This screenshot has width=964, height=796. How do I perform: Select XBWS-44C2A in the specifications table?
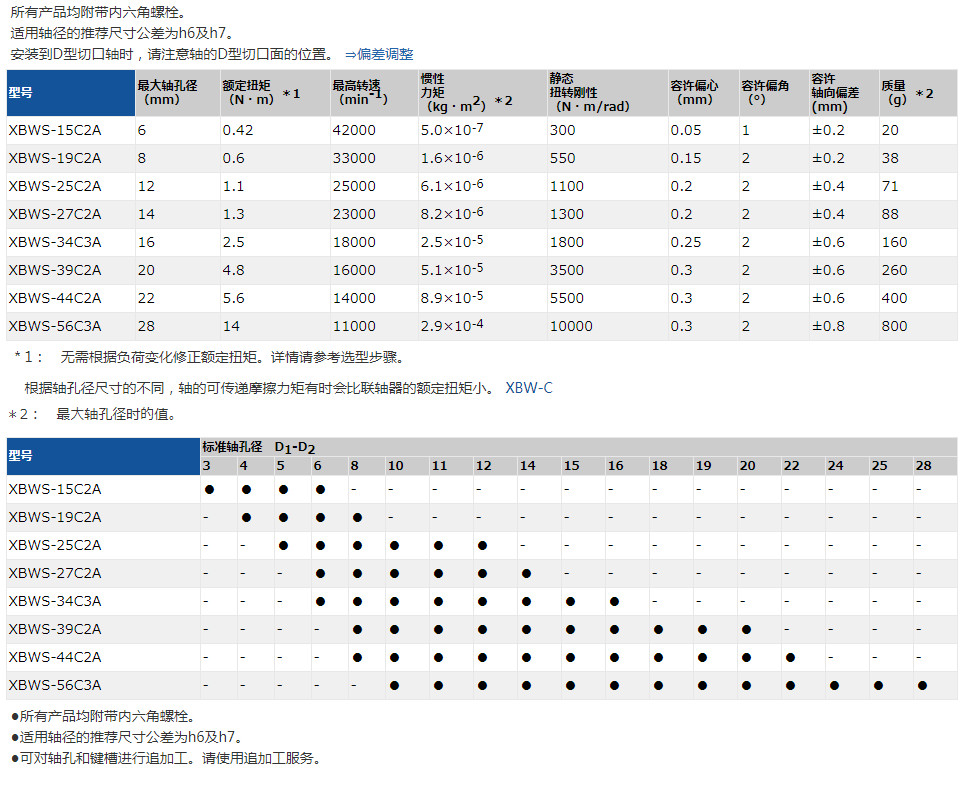pyautogui.click(x=55, y=298)
